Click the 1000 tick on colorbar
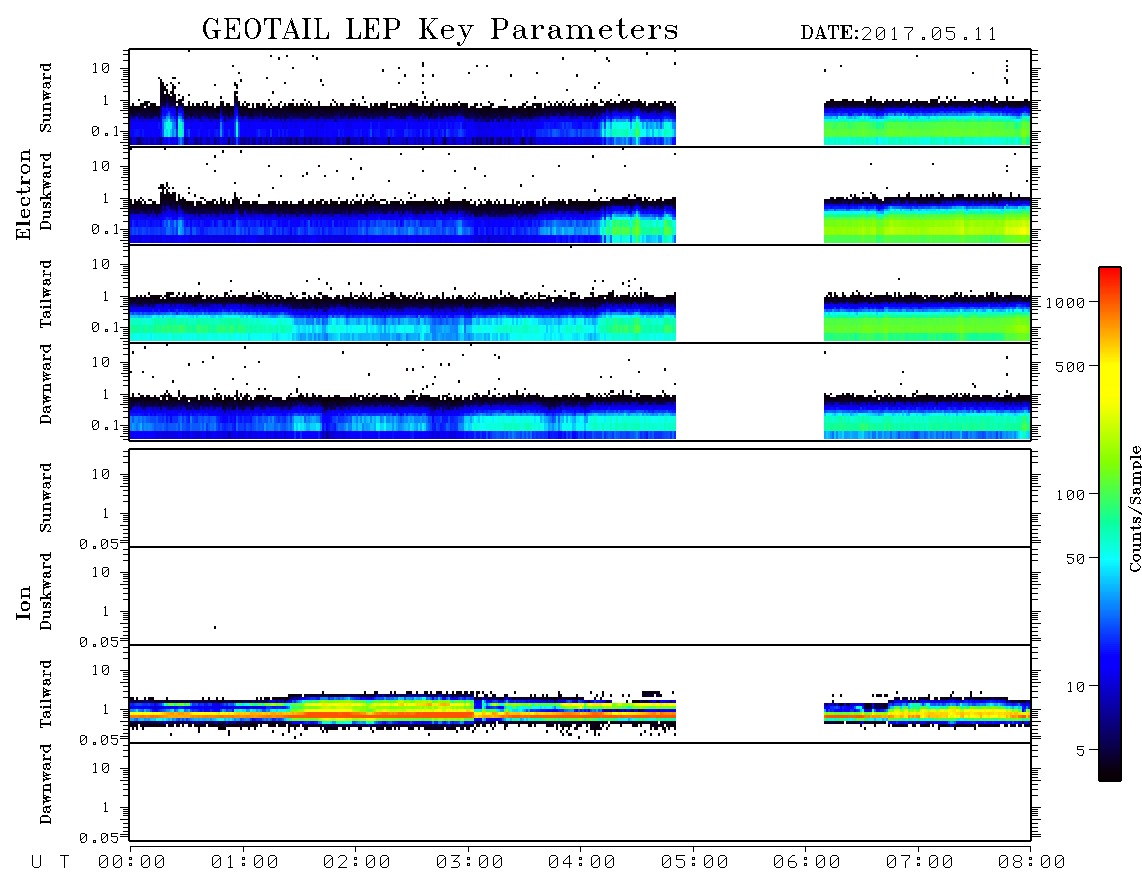The height and width of the screenshot is (880, 1142). click(1065, 303)
